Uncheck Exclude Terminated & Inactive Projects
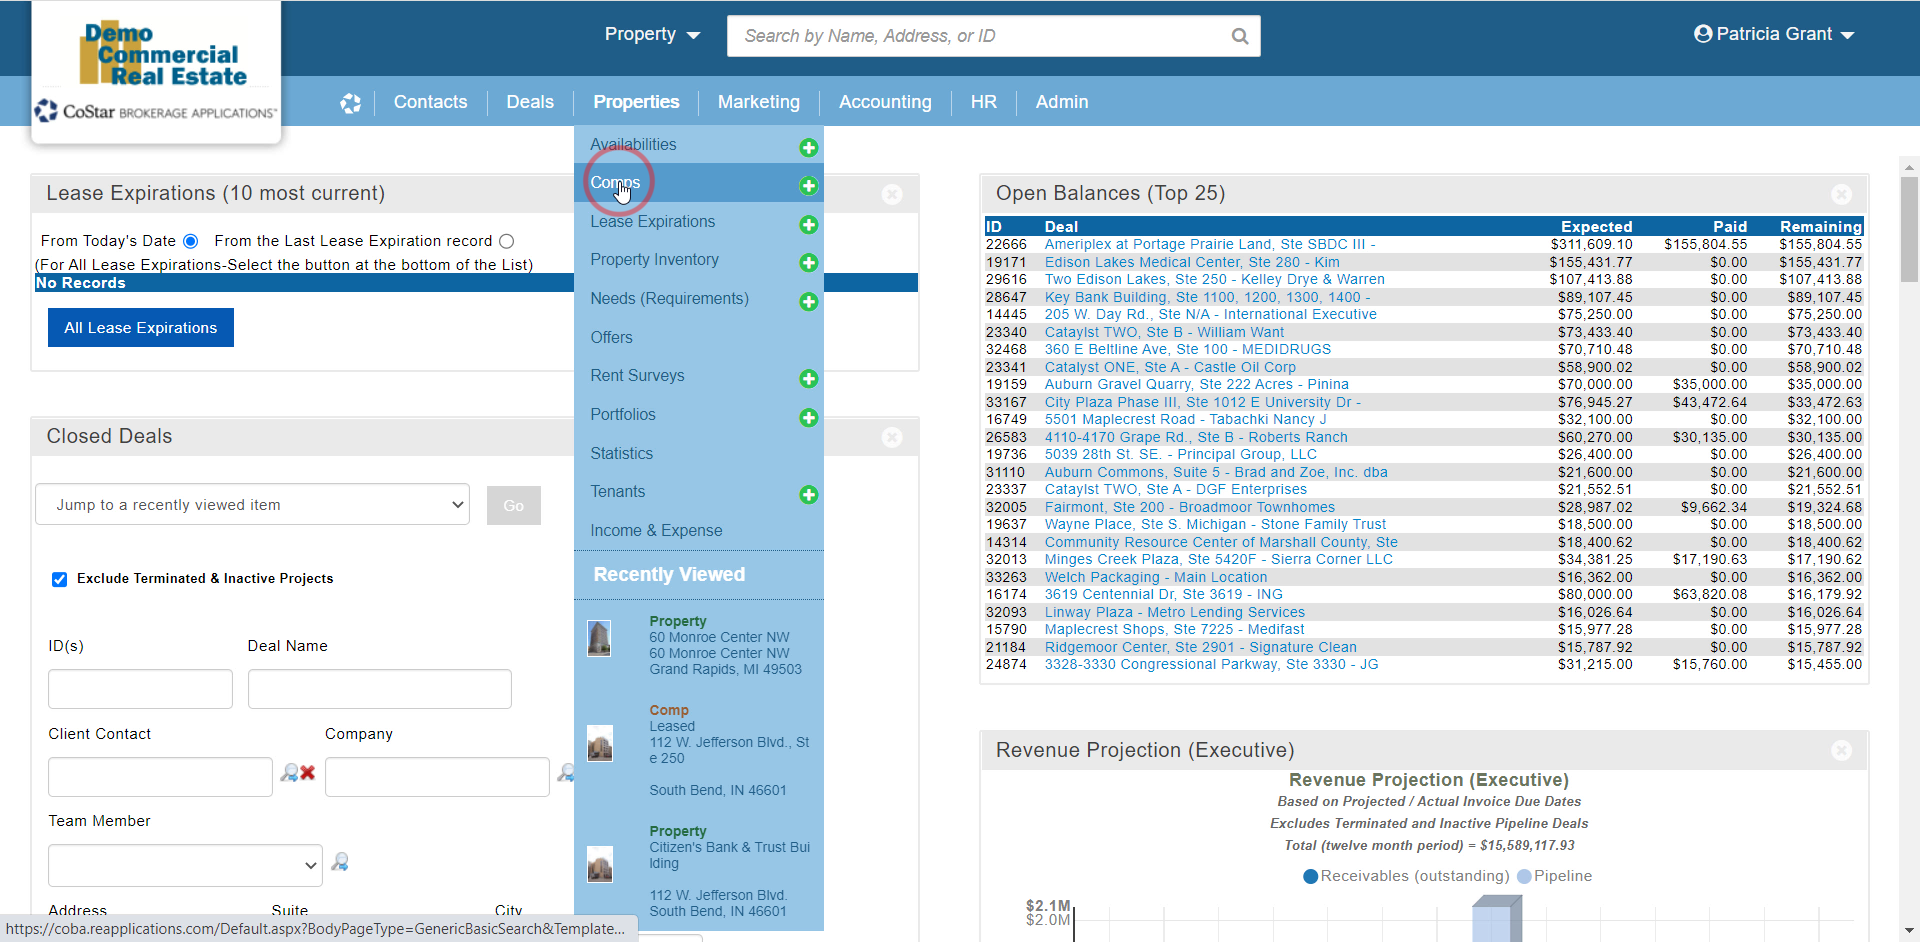Screen dimensions: 1920x942 click(x=60, y=579)
